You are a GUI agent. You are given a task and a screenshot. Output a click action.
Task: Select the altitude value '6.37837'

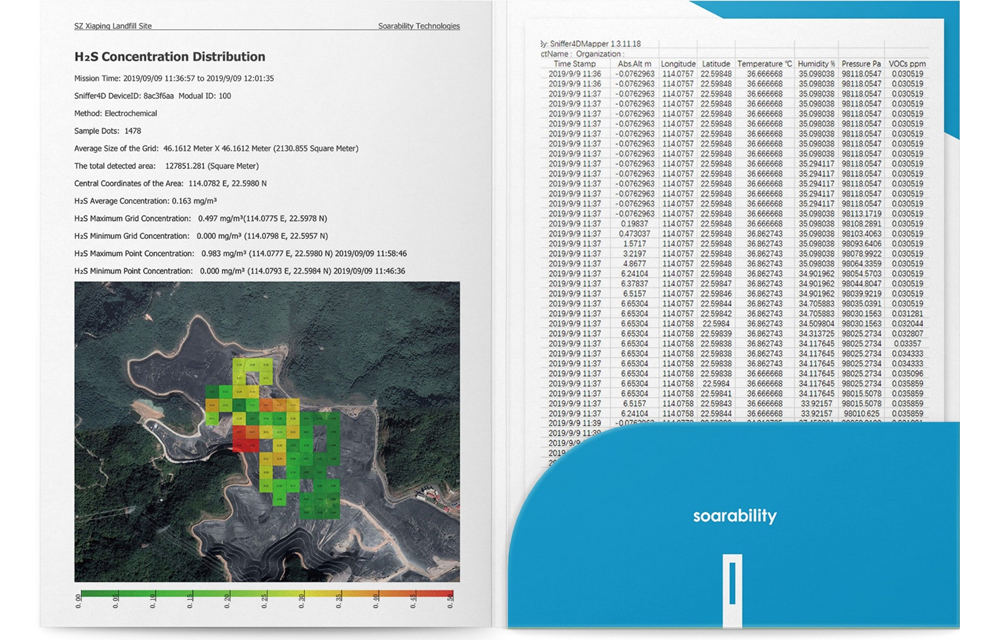pyautogui.click(x=635, y=284)
